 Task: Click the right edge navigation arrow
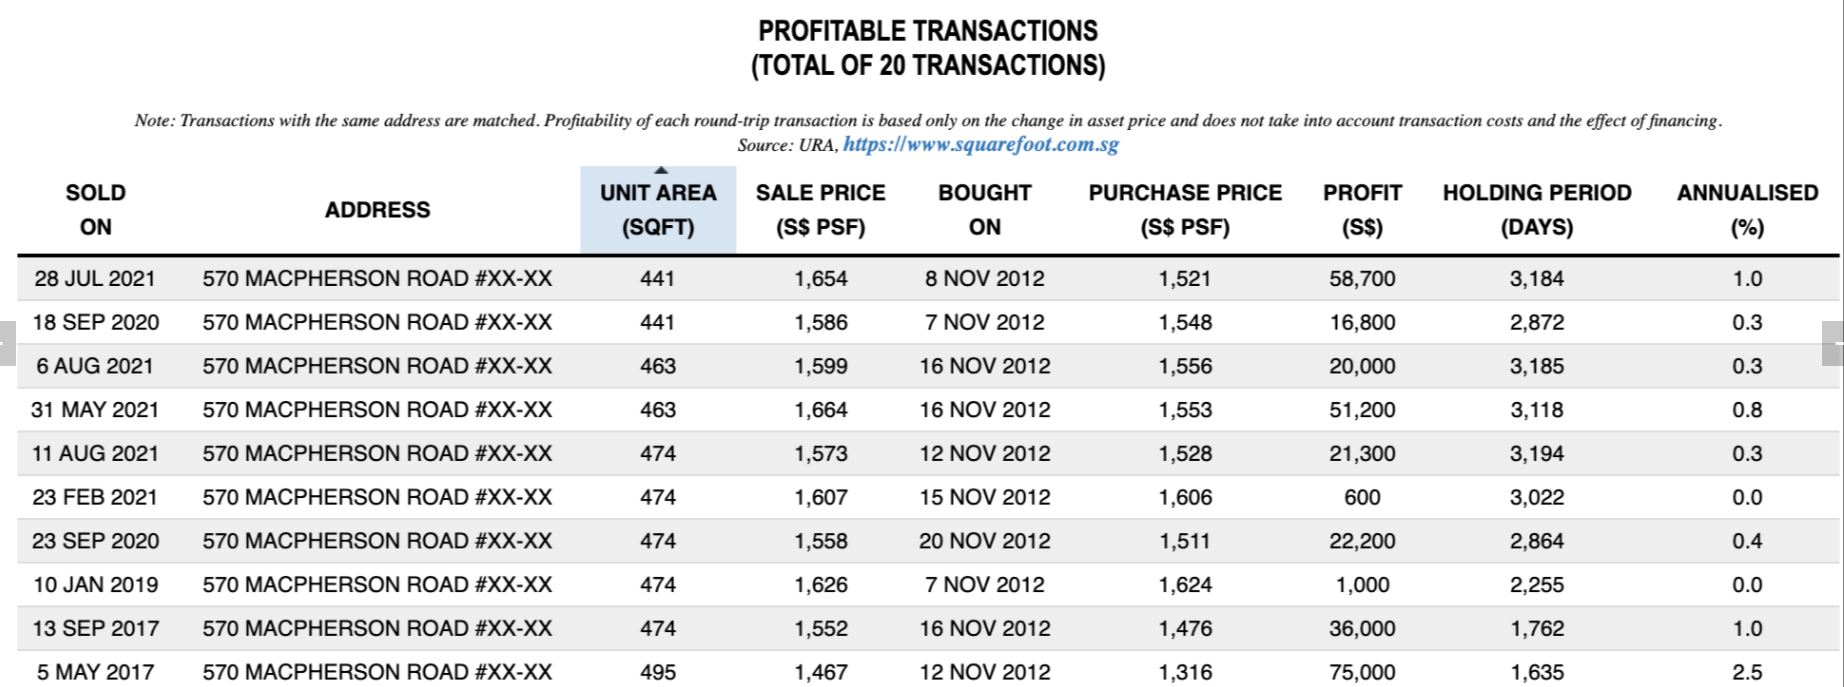[x=1833, y=344]
